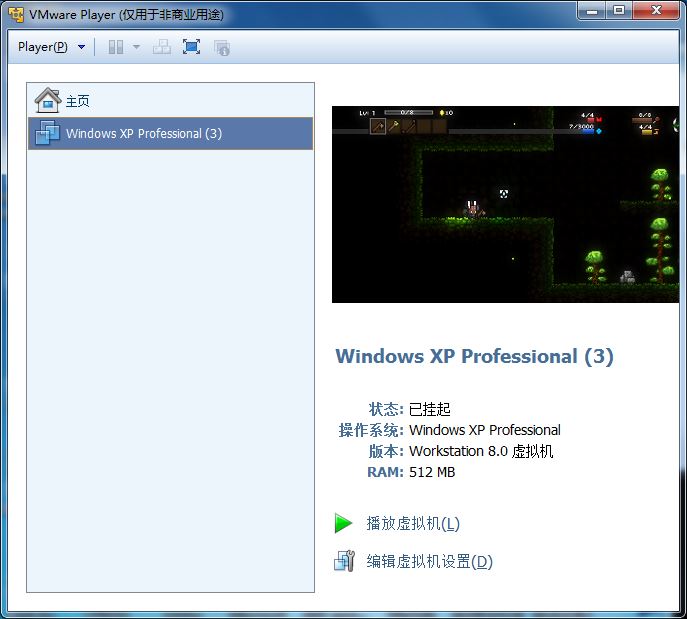Minimize the VMware Player window
The height and width of the screenshot is (619, 687).
(x=592, y=10)
